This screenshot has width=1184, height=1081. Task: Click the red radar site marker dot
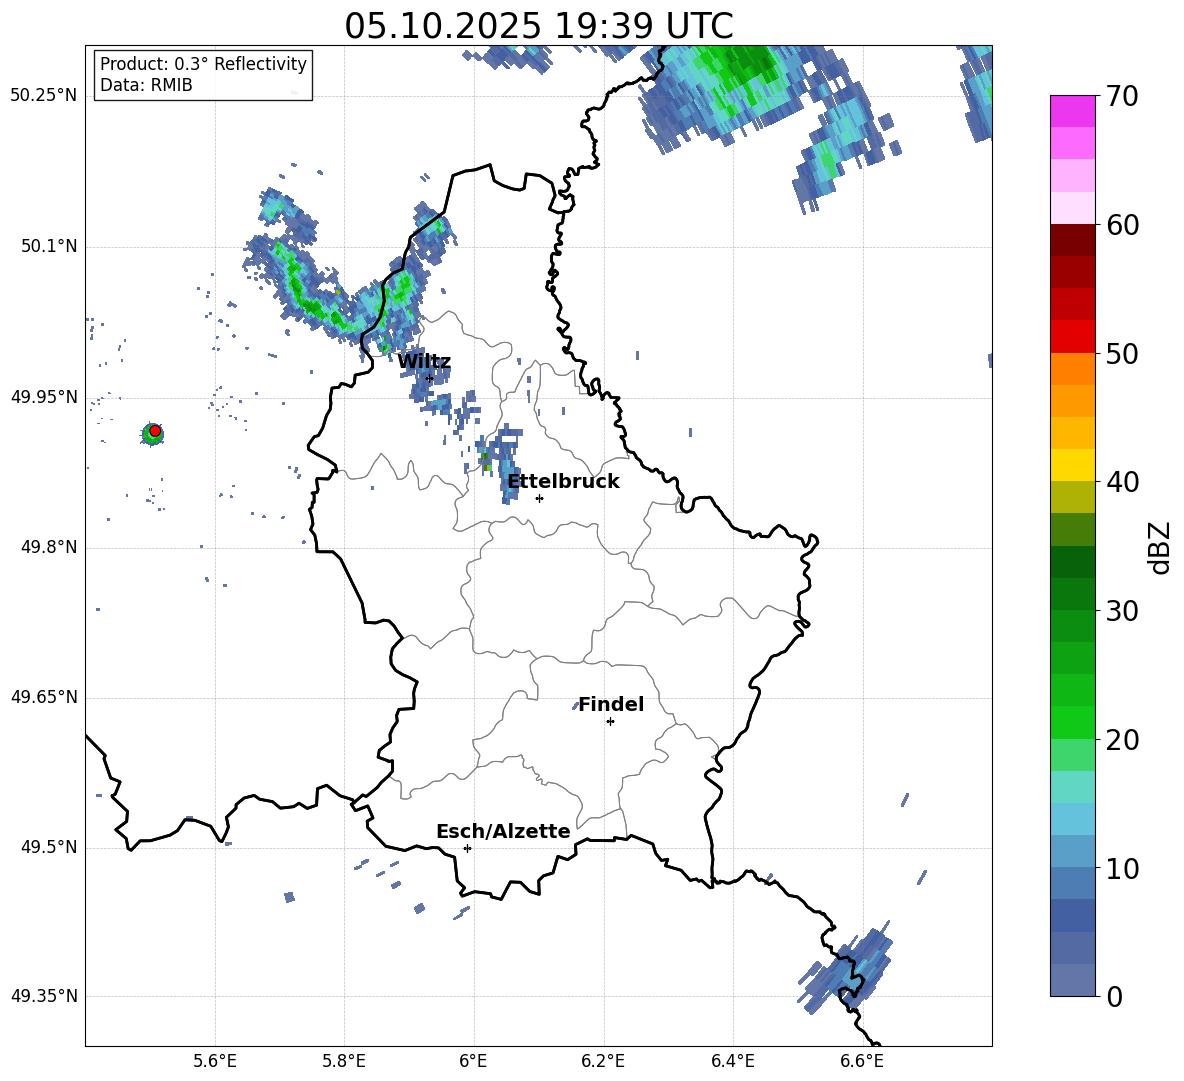tap(155, 431)
